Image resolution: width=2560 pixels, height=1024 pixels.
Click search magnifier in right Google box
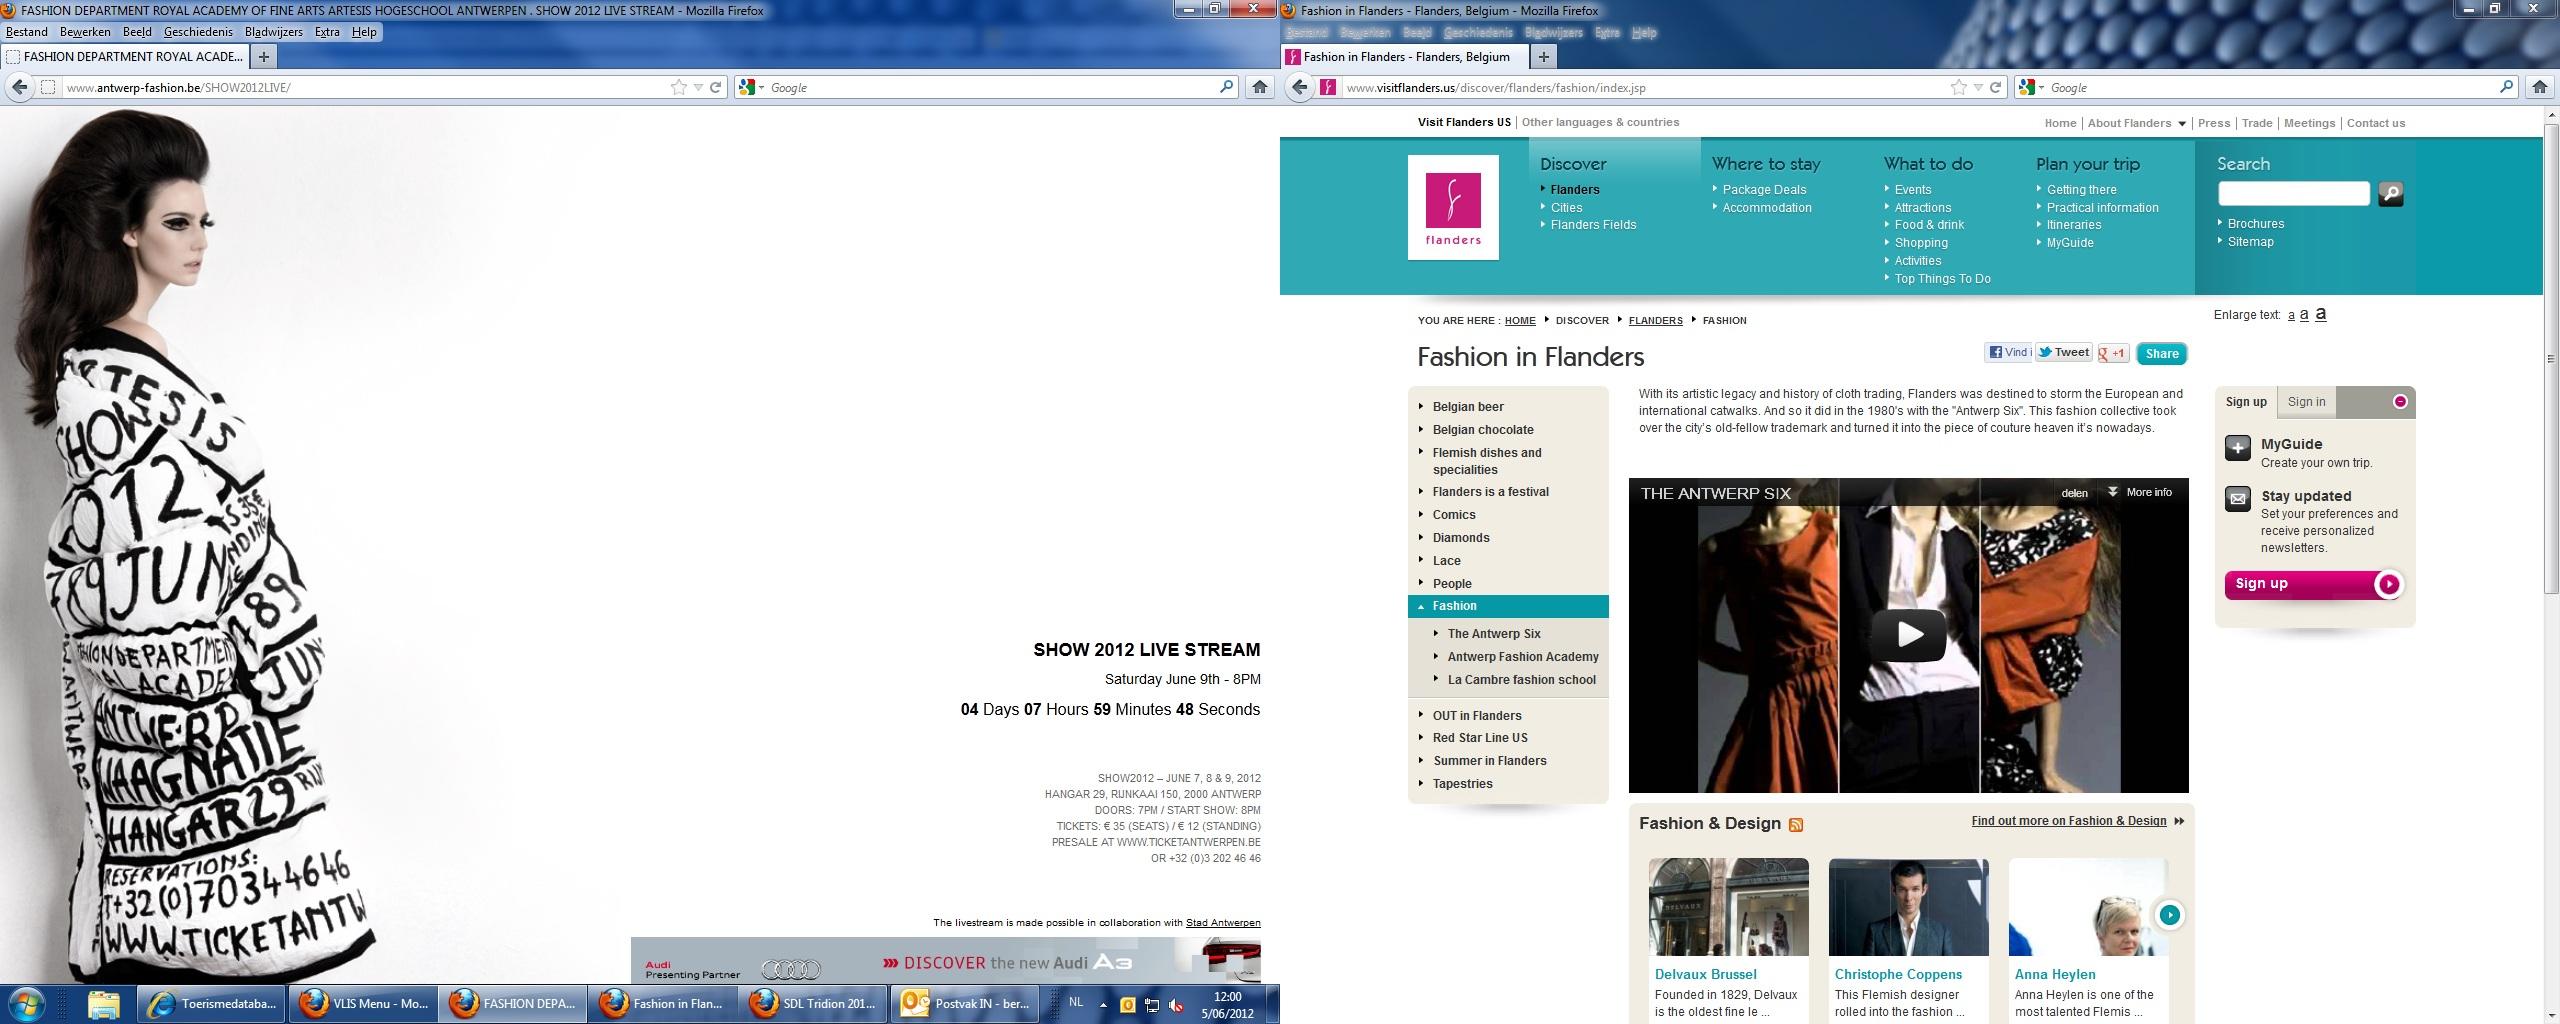coord(2506,87)
